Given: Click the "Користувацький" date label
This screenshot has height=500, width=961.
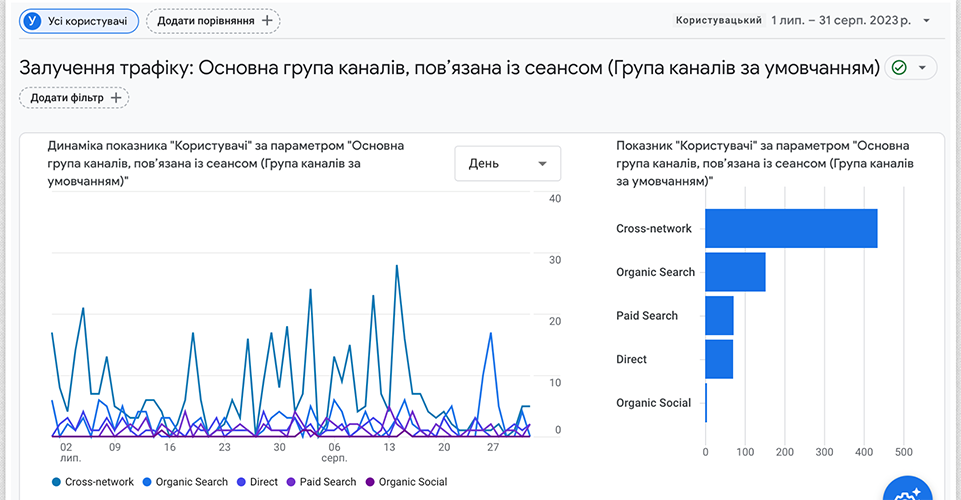Looking at the screenshot, I should click(x=719, y=20).
